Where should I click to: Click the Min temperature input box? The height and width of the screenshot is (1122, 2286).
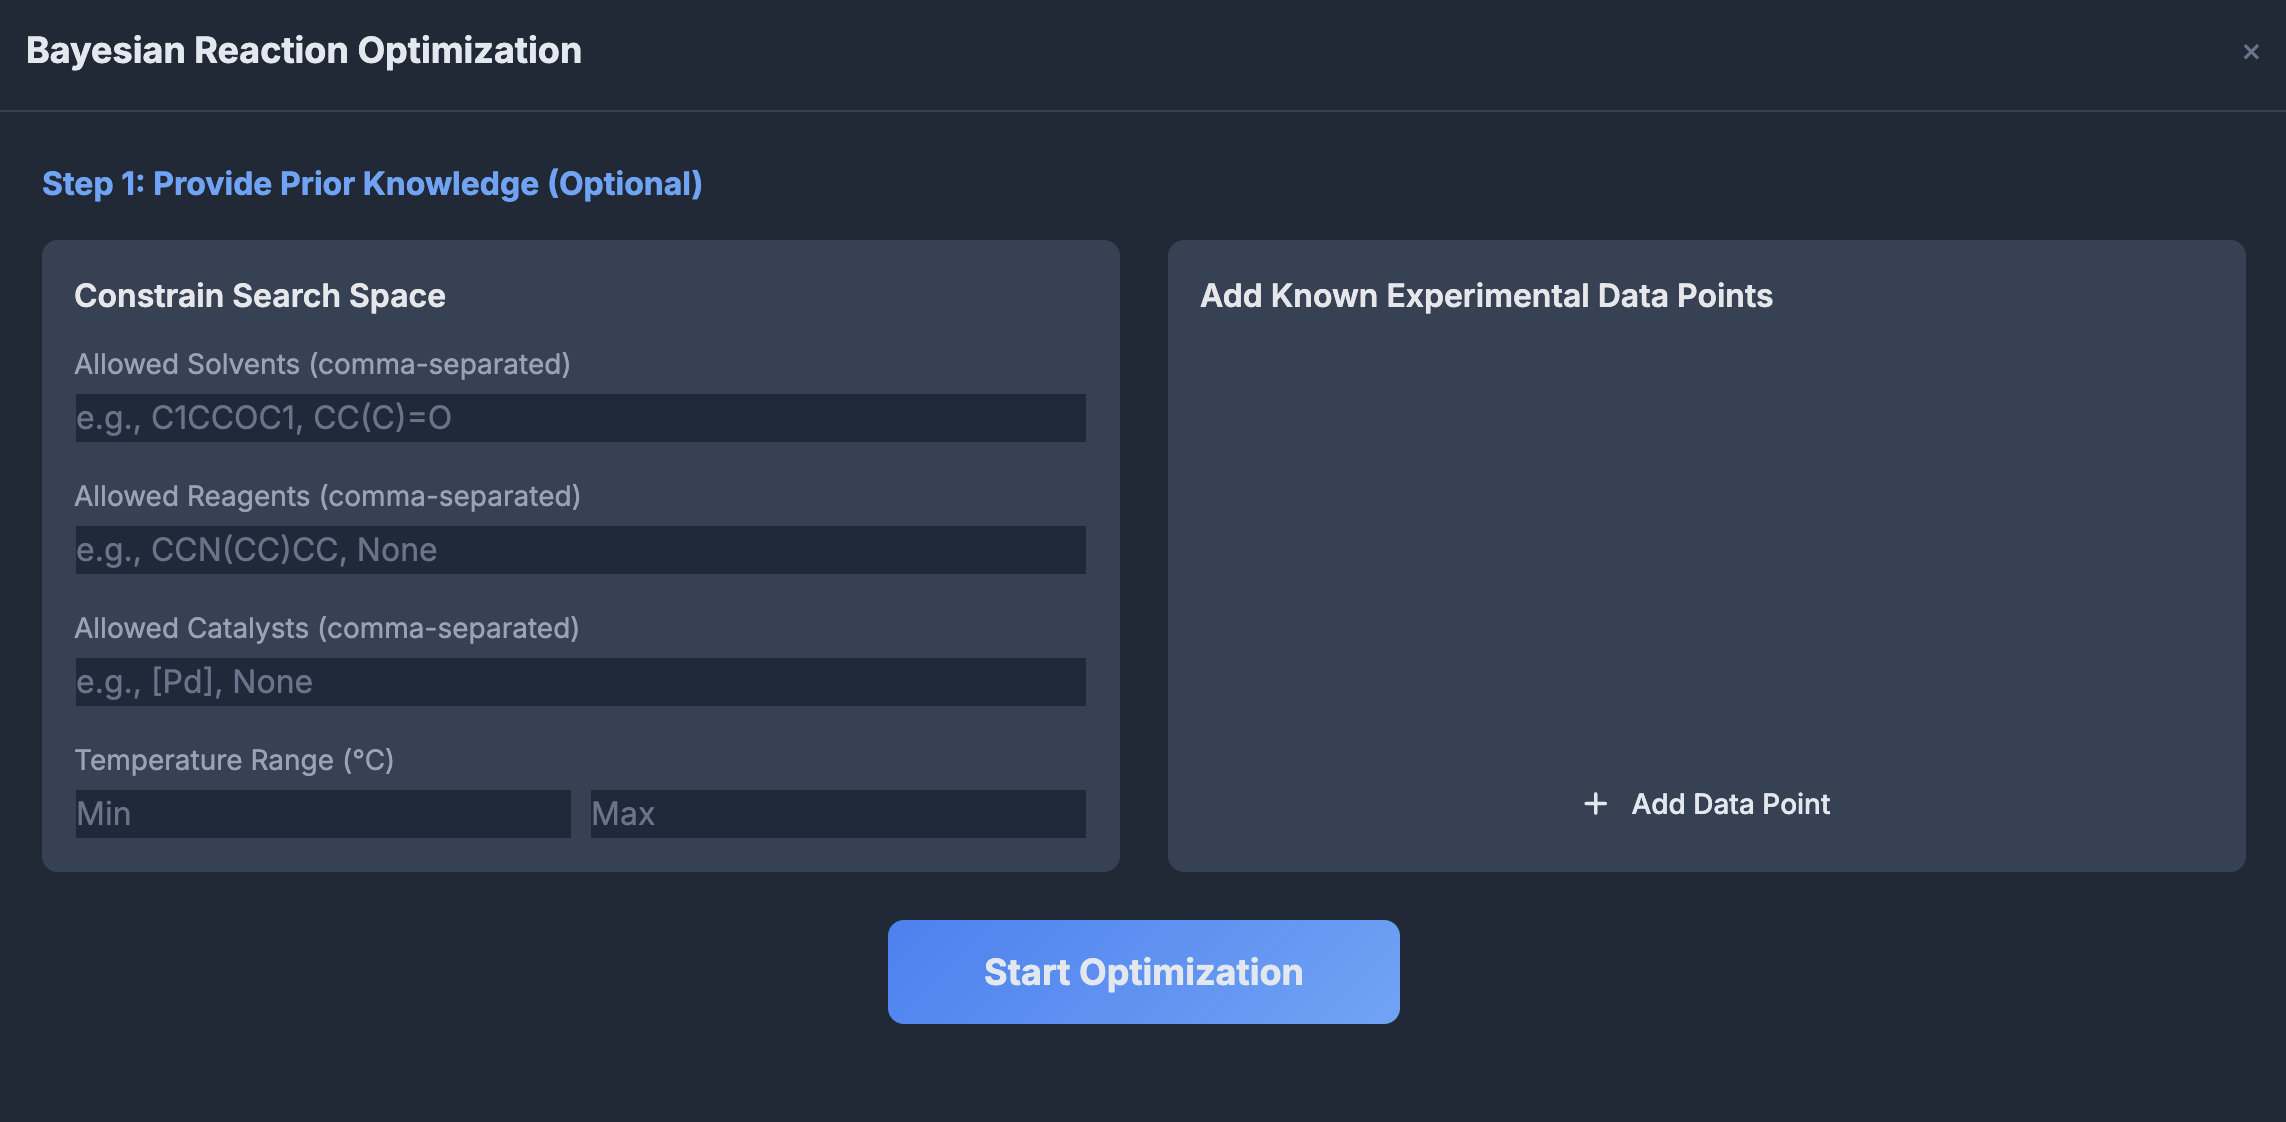click(322, 814)
